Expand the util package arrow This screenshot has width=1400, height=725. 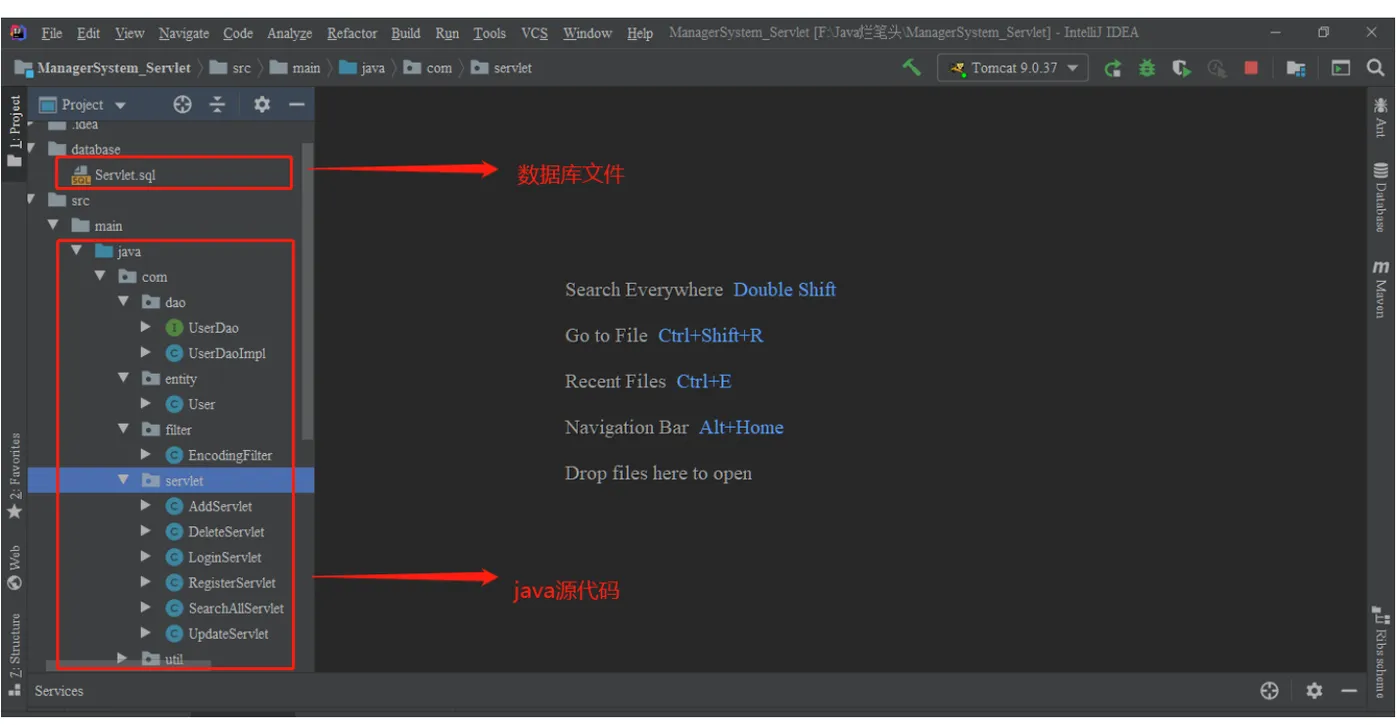point(122,658)
